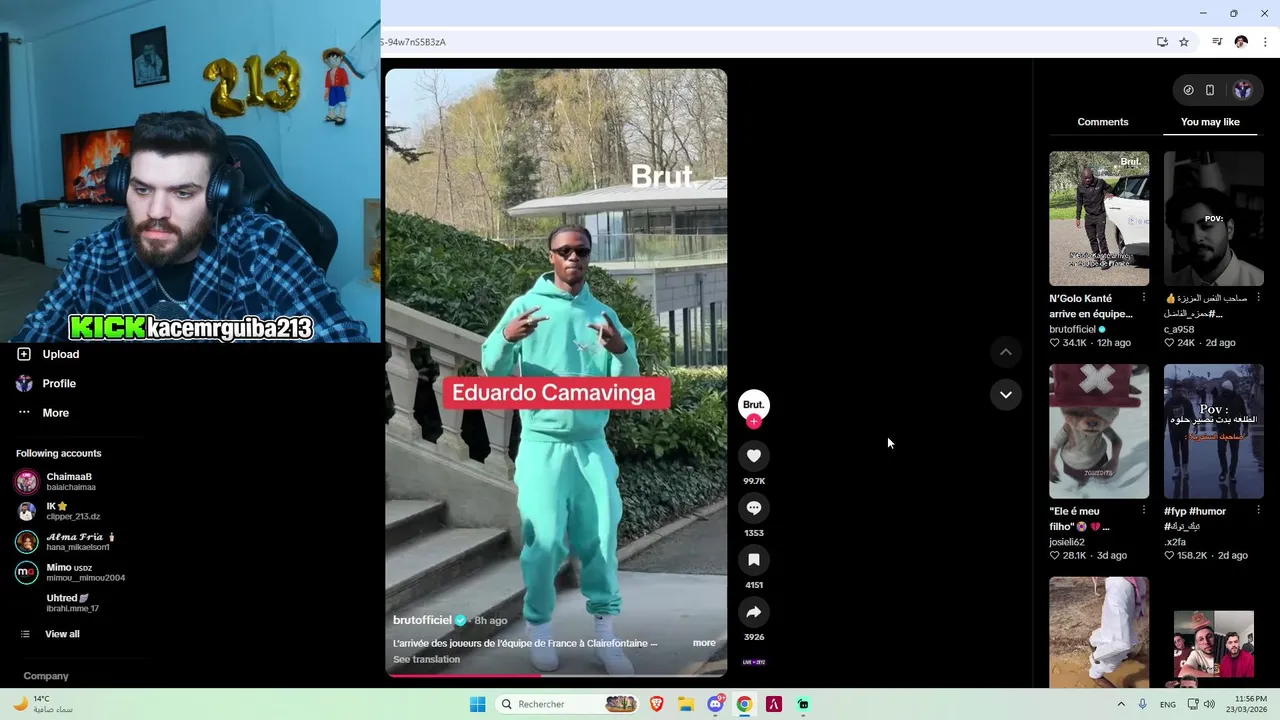Open the Brut author avatar beside the video
Image resolution: width=1280 pixels, height=720 pixels.
(754, 404)
